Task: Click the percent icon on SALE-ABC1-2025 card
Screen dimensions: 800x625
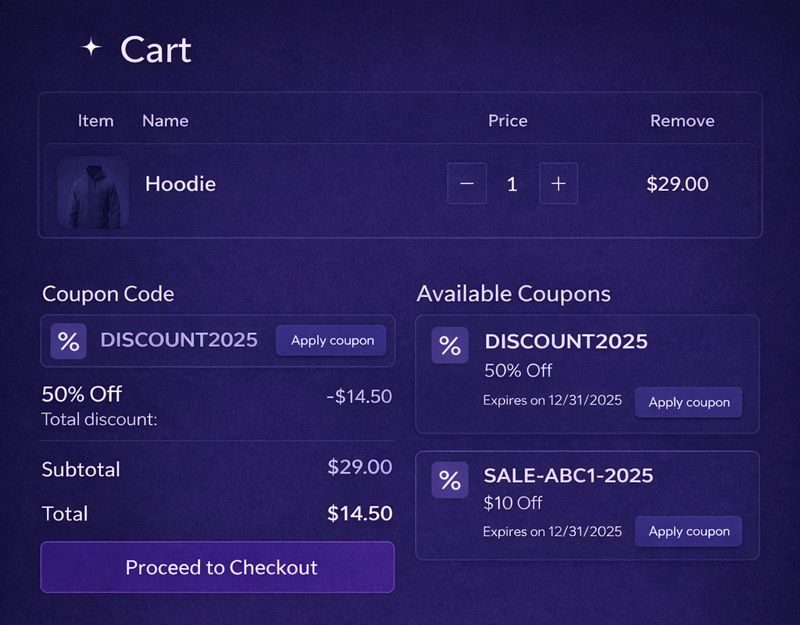Action: [x=450, y=480]
